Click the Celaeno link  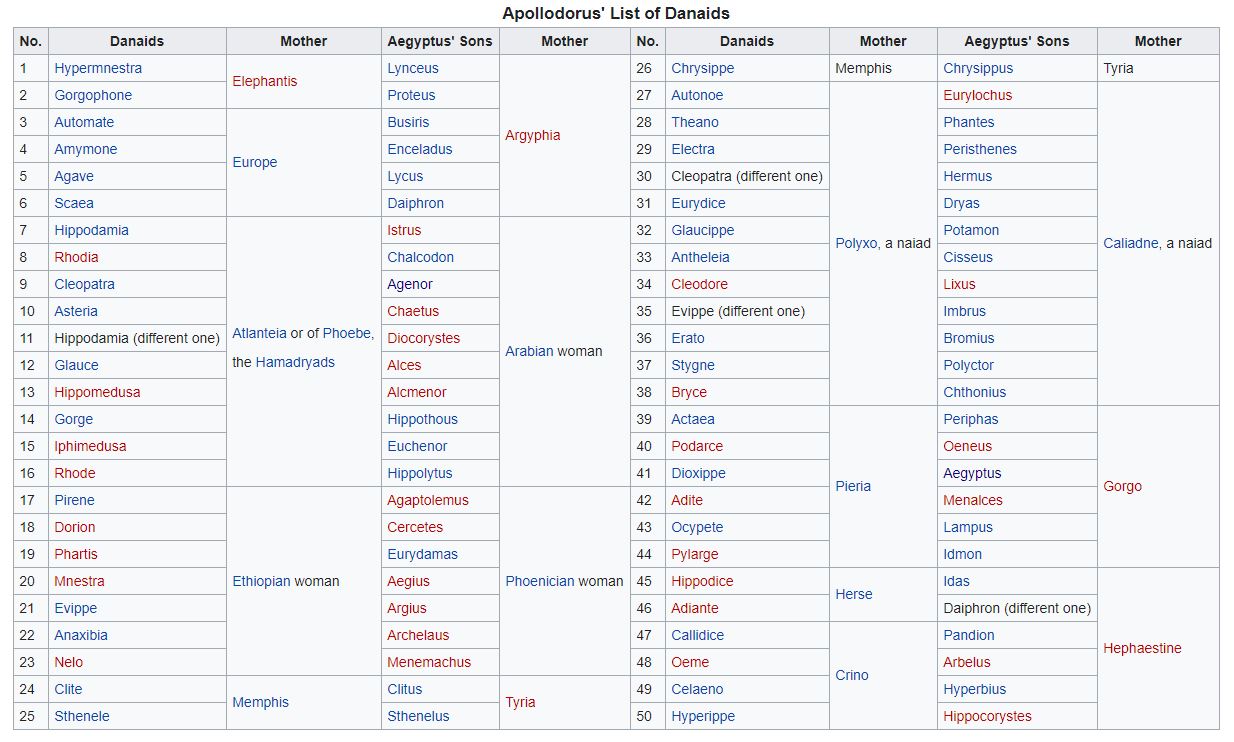[697, 689]
